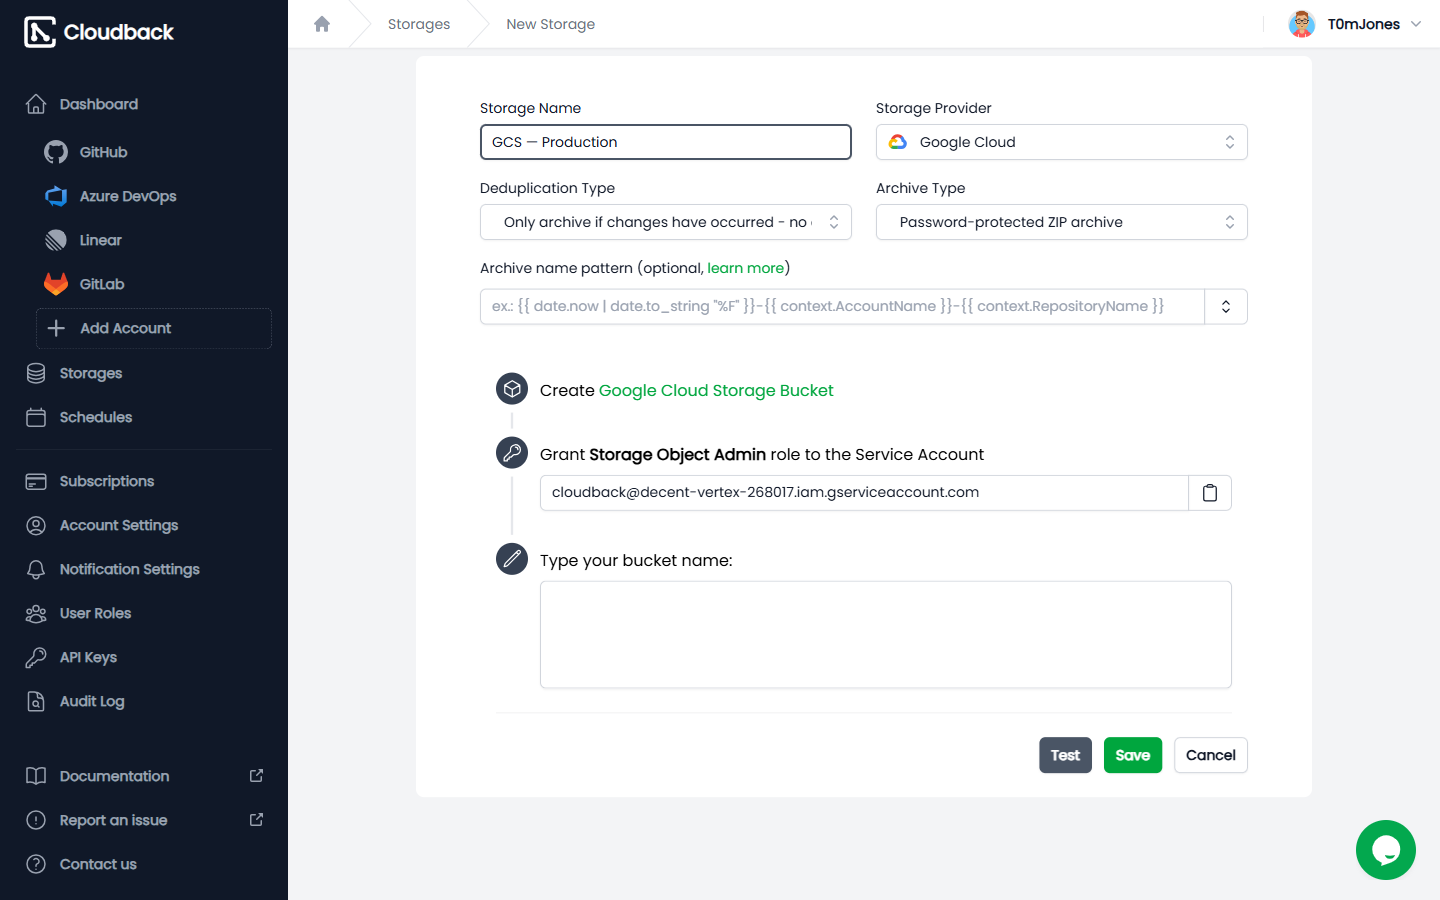1440x900 pixels.
Task: Click the Archive name pattern input
Action: click(842, 306)
